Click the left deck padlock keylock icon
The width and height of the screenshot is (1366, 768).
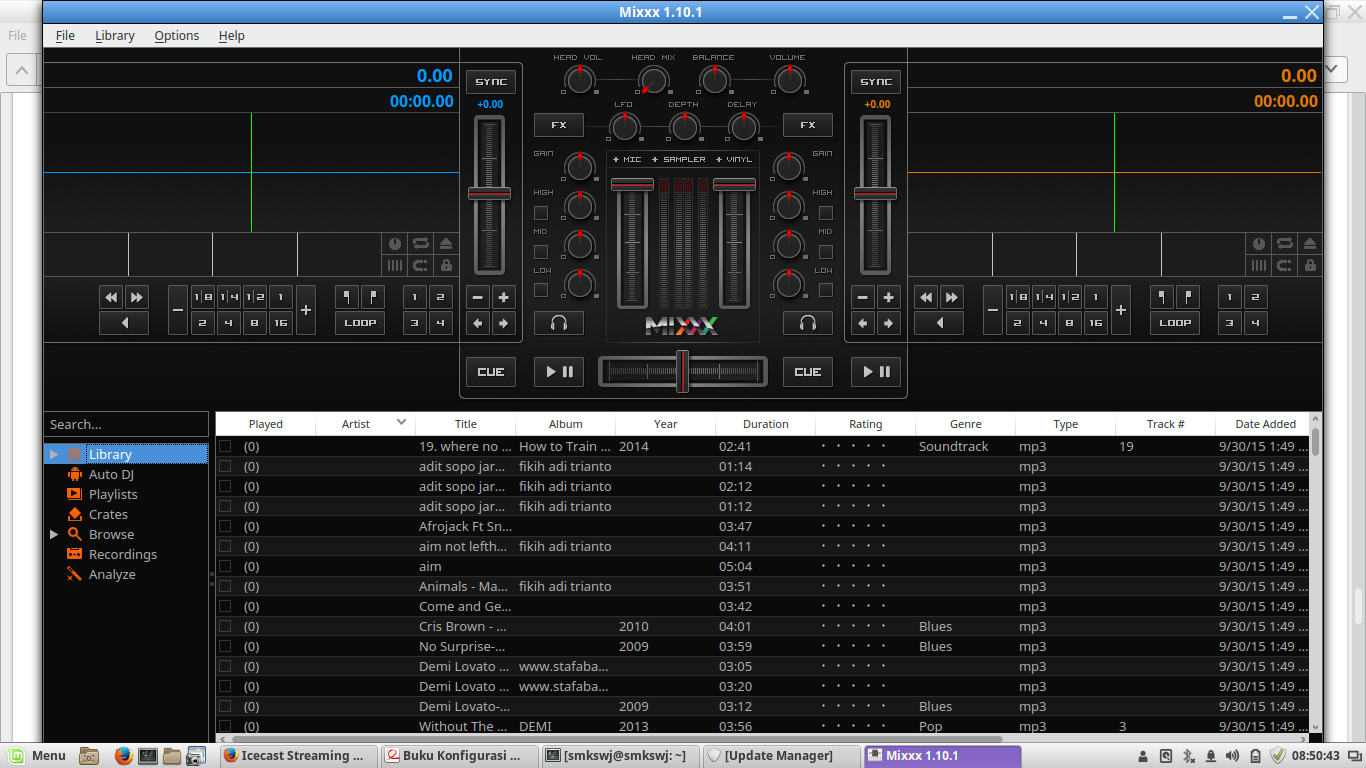click(x=445, y=265)
